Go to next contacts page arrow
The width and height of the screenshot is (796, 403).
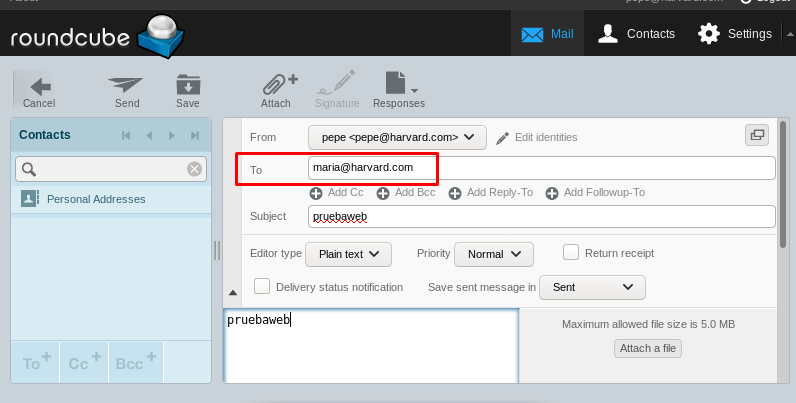[x=172, y=135]
